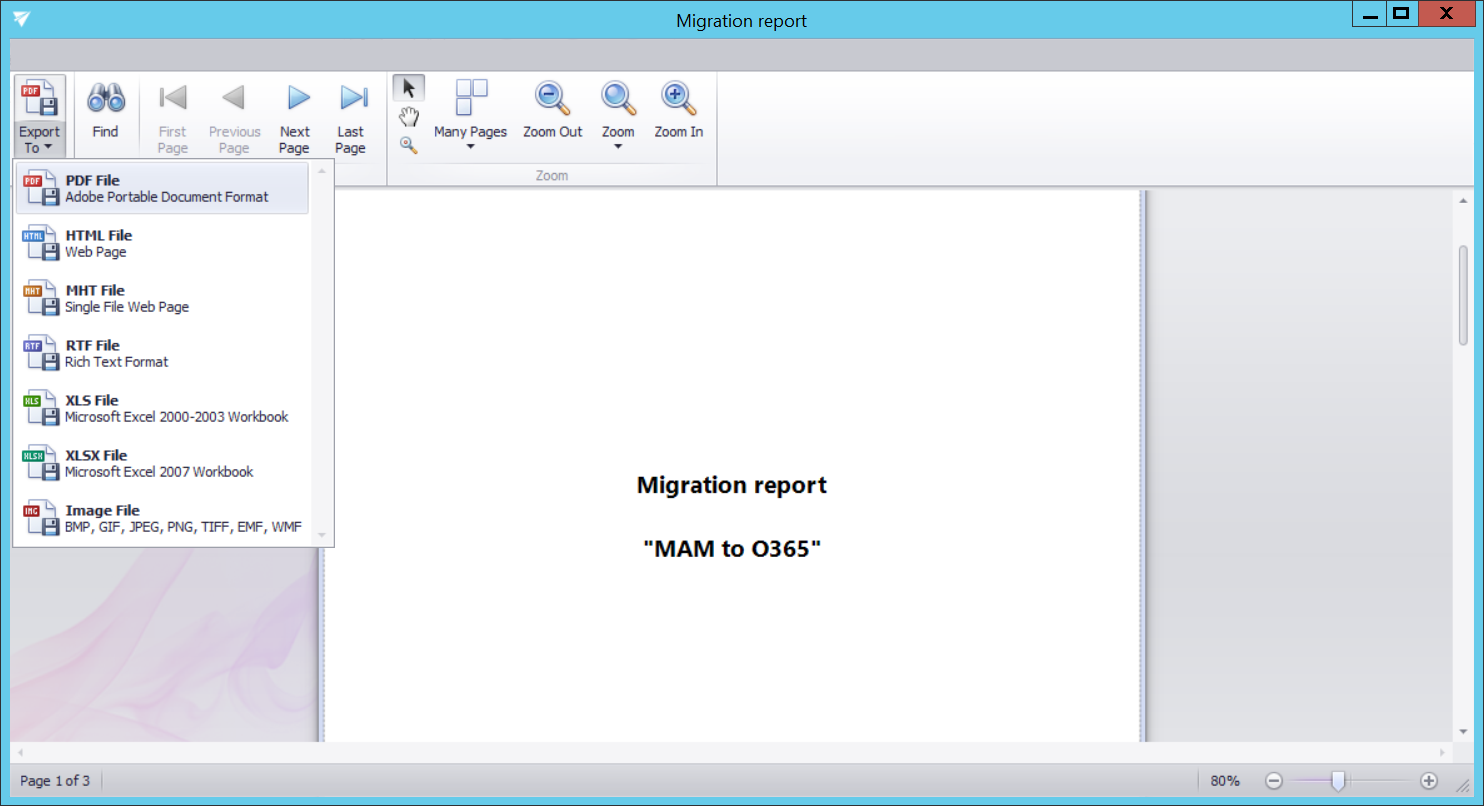Select the small magnifier tool
Viewport: 1484px width, 806px height.
[x=408, y=145]
